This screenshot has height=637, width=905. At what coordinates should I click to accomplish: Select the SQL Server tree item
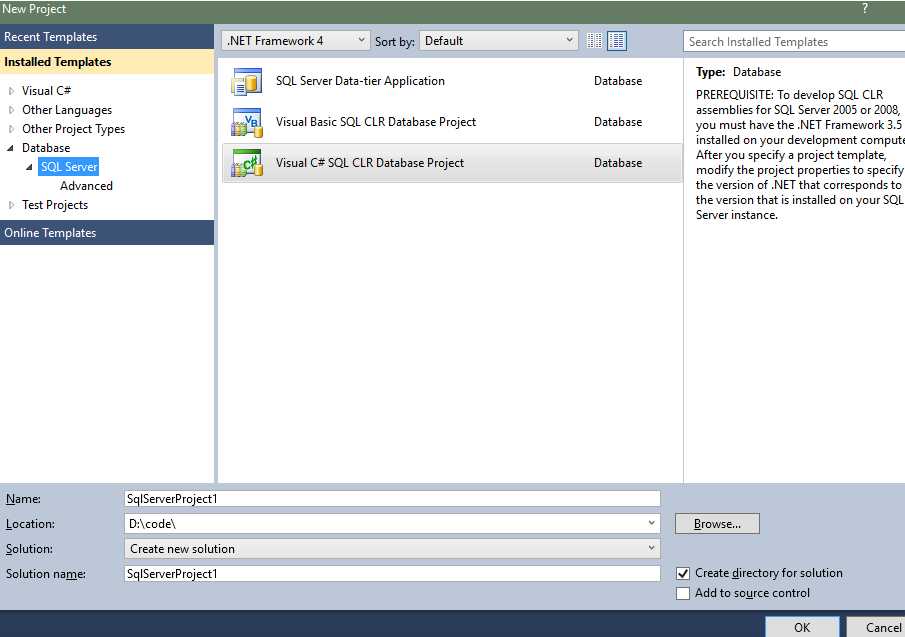[x=69, y=167]
